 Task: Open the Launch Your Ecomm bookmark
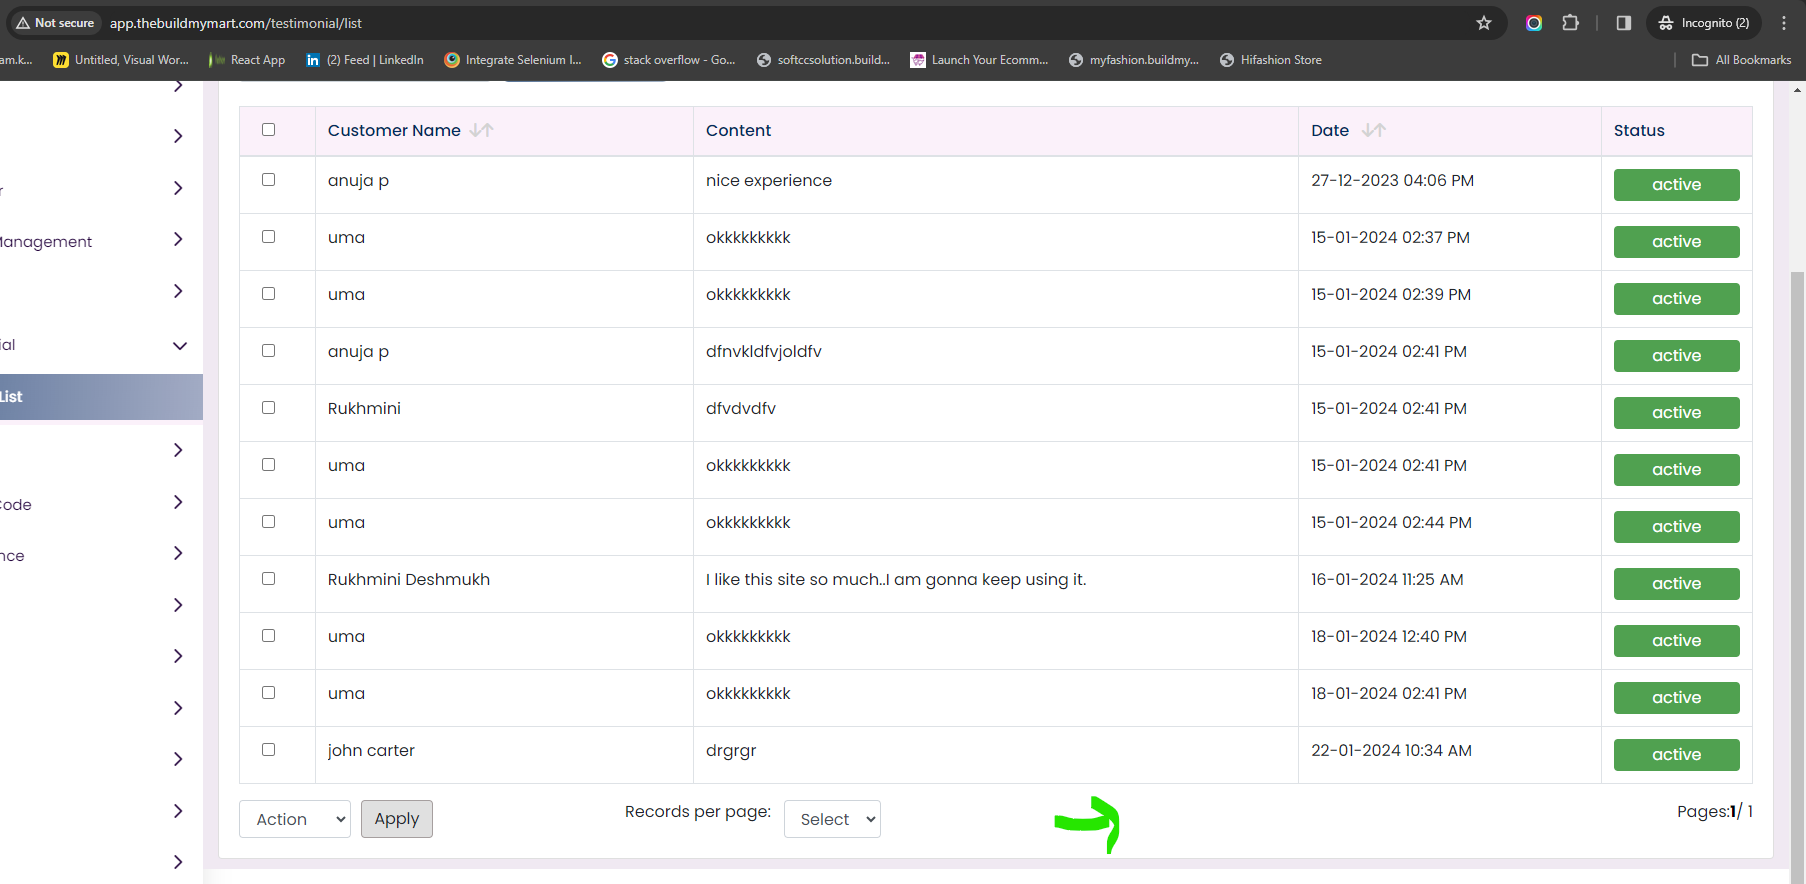[979, 60]
